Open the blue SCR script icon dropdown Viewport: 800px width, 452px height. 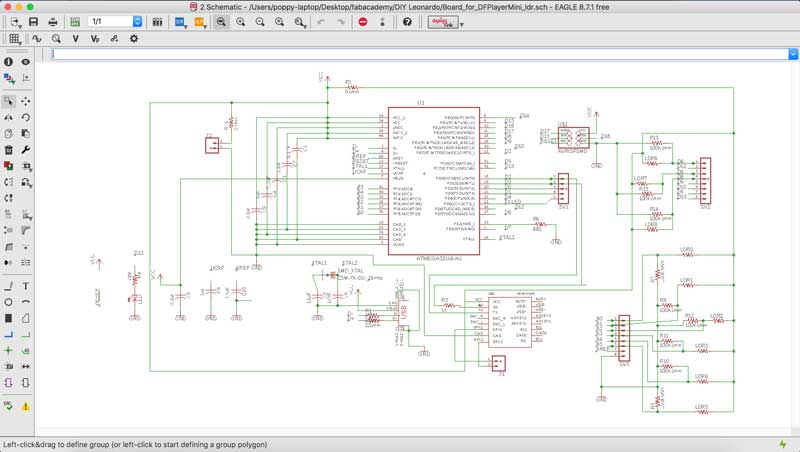click(x=180, y=22)
